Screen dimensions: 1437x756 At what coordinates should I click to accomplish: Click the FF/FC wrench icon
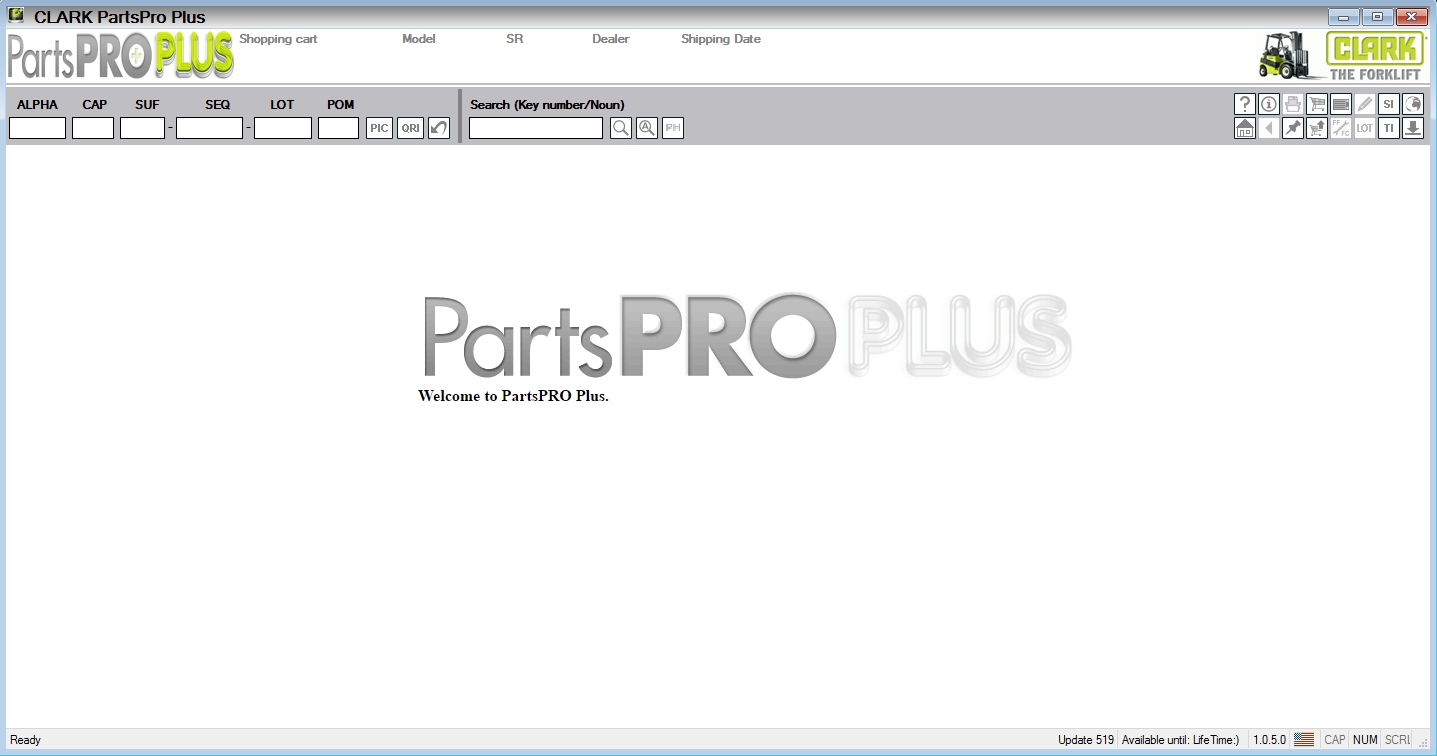1341,128
